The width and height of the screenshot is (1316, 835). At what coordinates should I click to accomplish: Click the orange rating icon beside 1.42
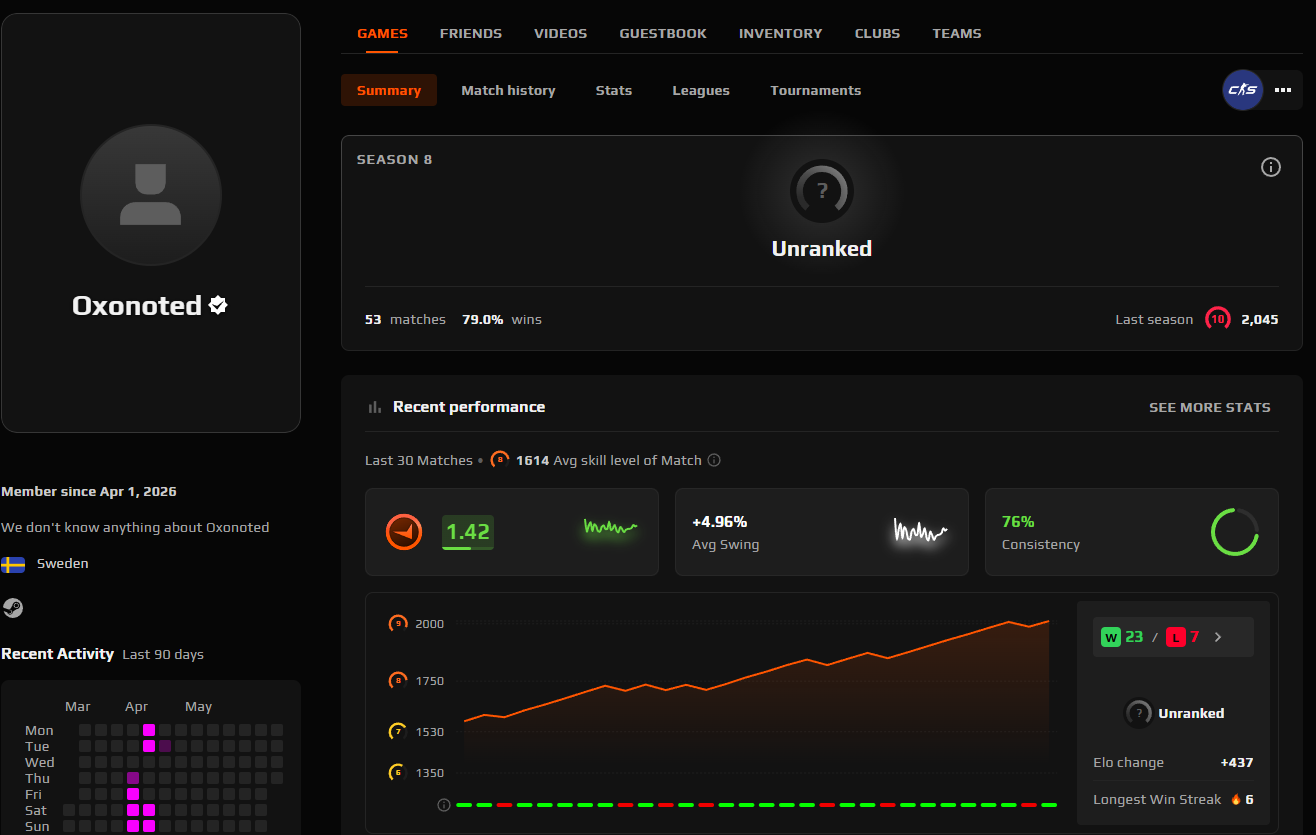(405, 532)
